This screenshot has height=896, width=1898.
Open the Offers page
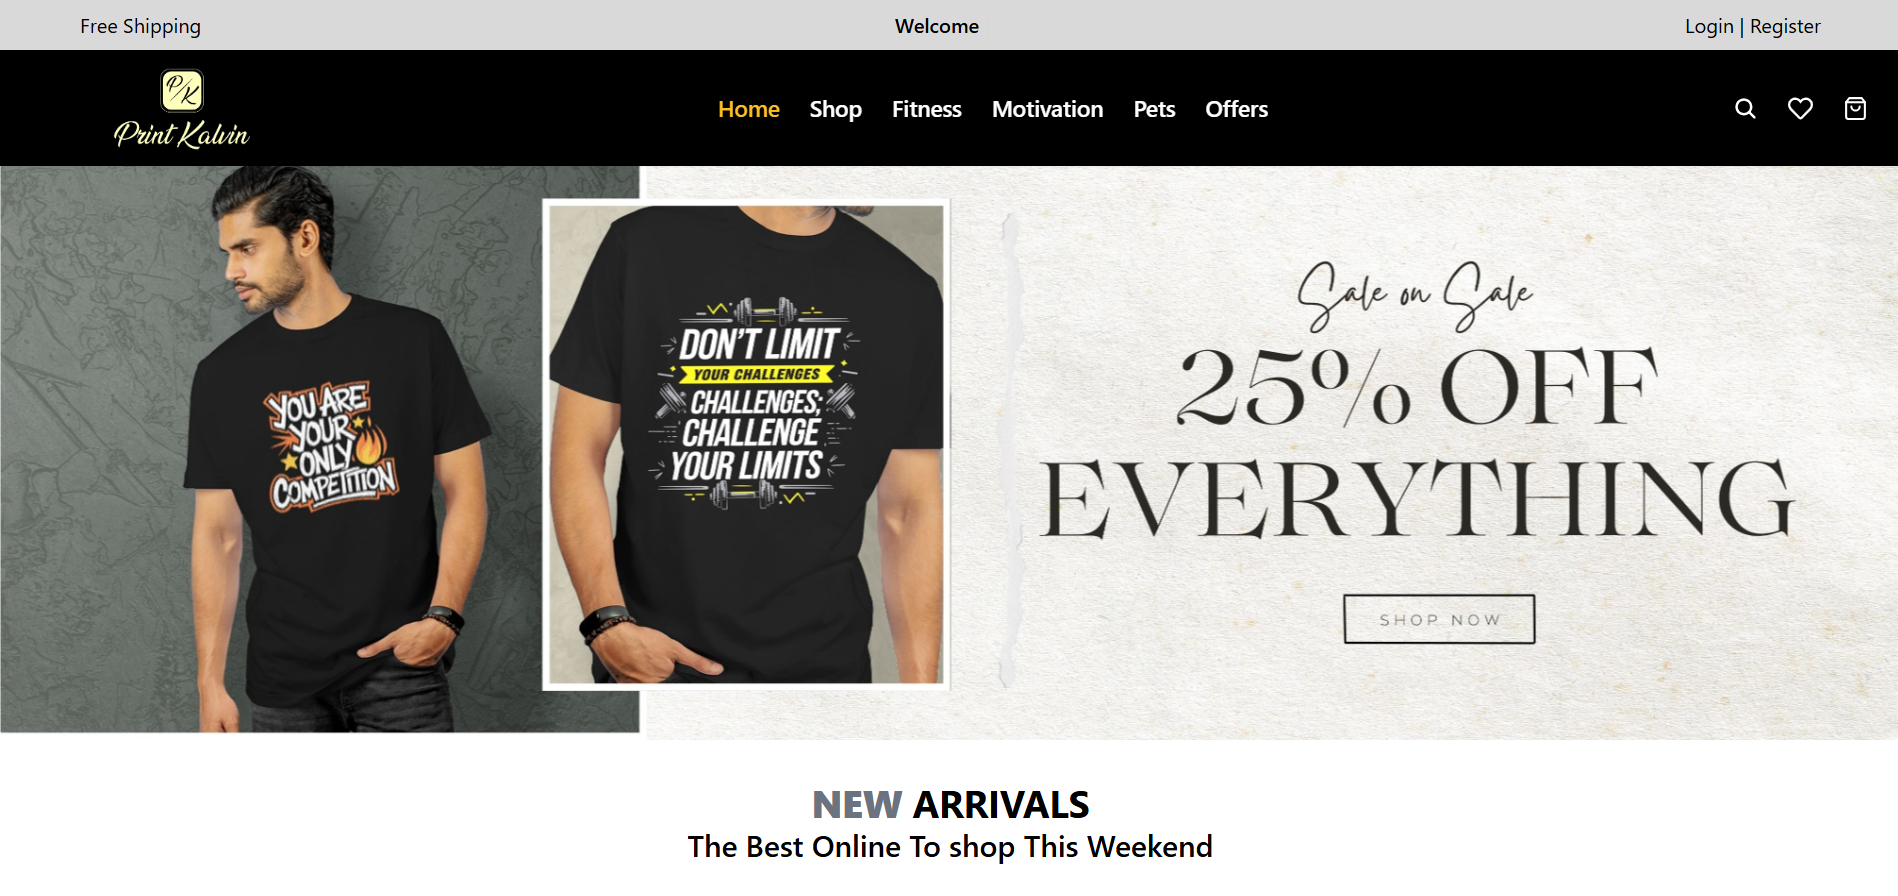click(x=1236, y=109)
